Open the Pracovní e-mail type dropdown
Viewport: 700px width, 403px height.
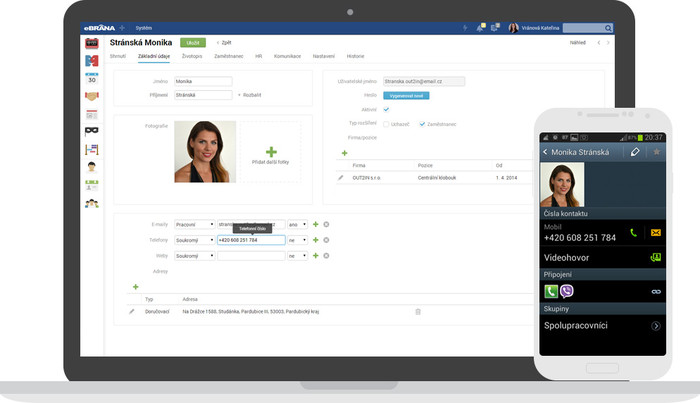[x=195, y=224]
